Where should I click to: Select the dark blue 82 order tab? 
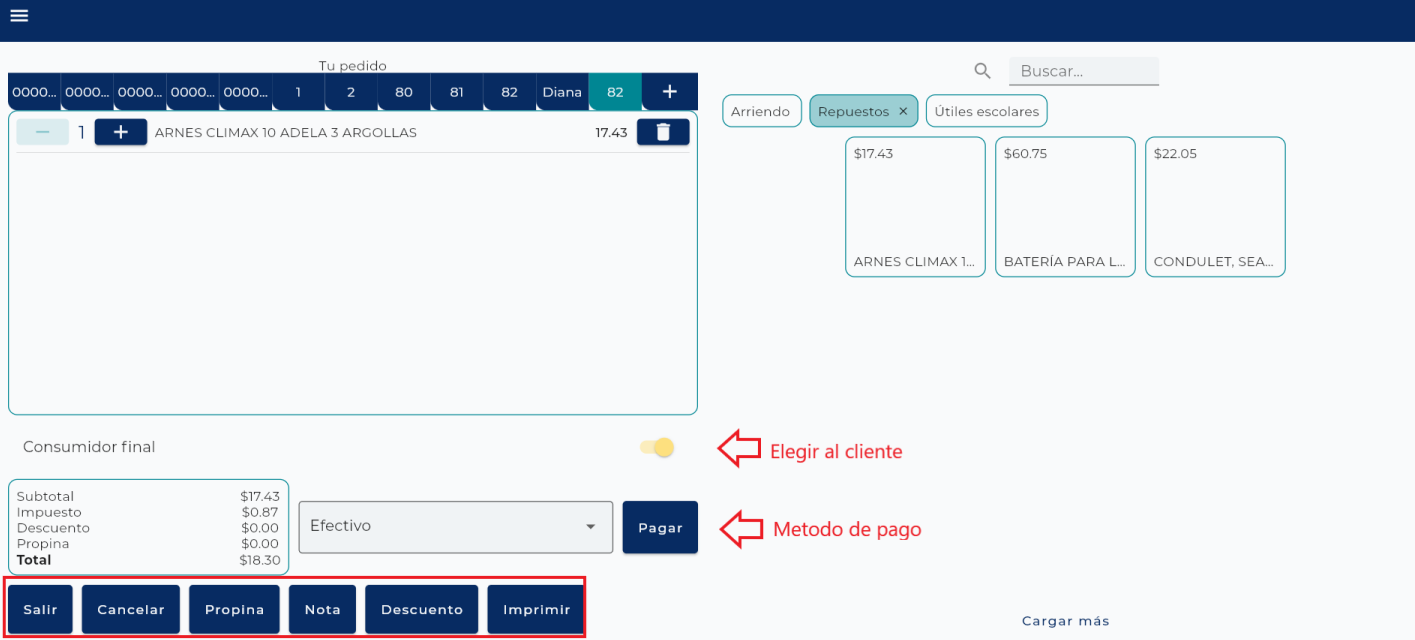(x=510, y=91)
